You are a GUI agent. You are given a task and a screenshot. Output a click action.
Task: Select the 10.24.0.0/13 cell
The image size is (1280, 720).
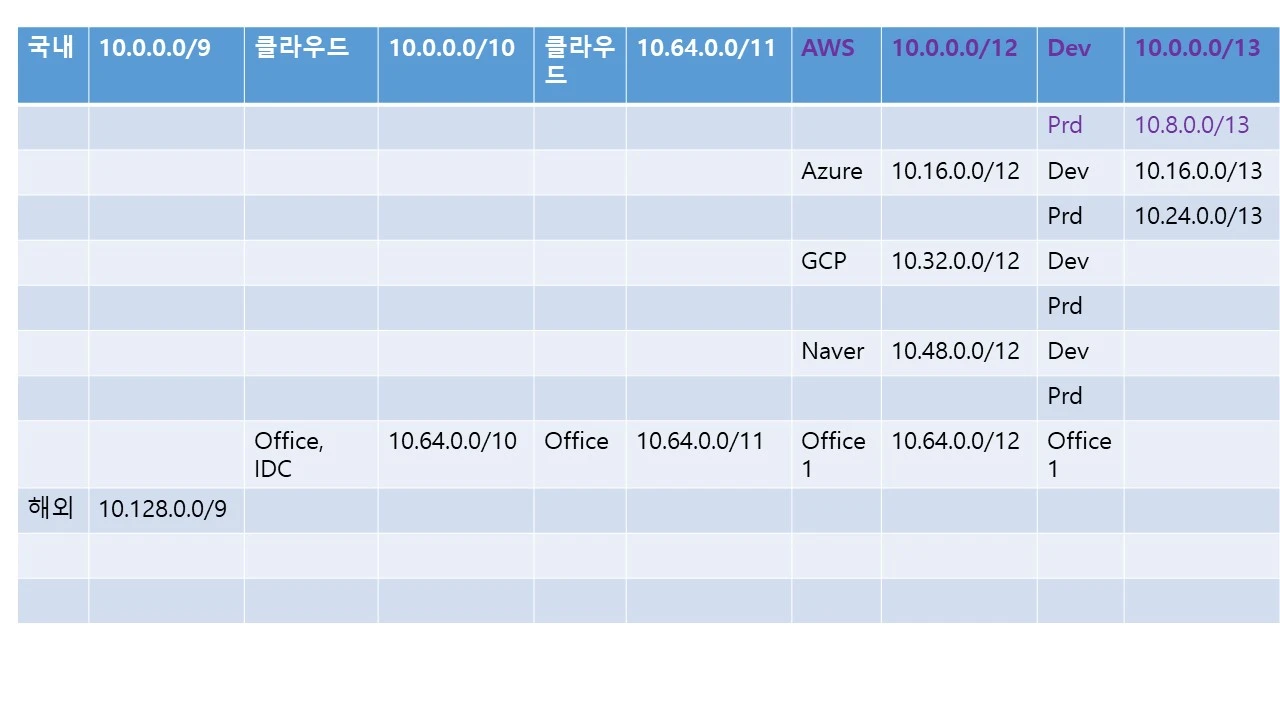[1201, 216]
